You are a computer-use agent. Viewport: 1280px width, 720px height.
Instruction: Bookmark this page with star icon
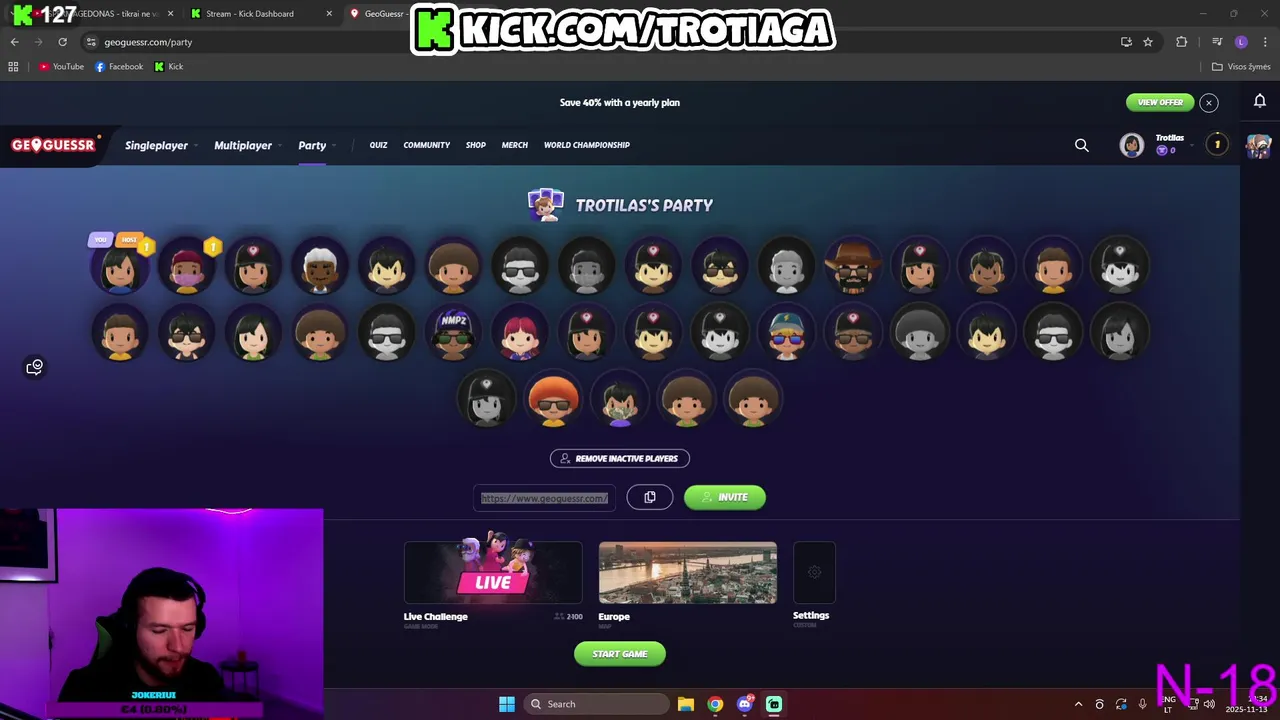pos(1148,42)
